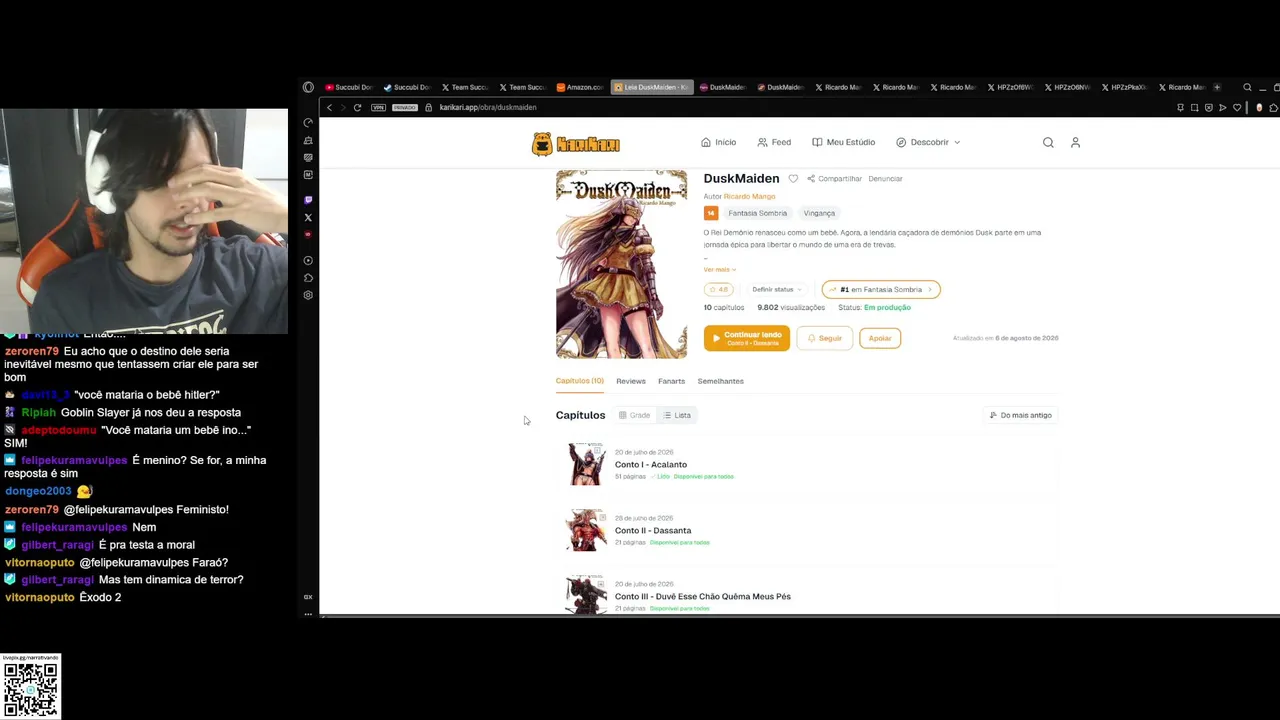Click the speed dial gauge sidebar icon
Image resolution: width=1280 pixels, height=720 pixels.
point(308,122)
